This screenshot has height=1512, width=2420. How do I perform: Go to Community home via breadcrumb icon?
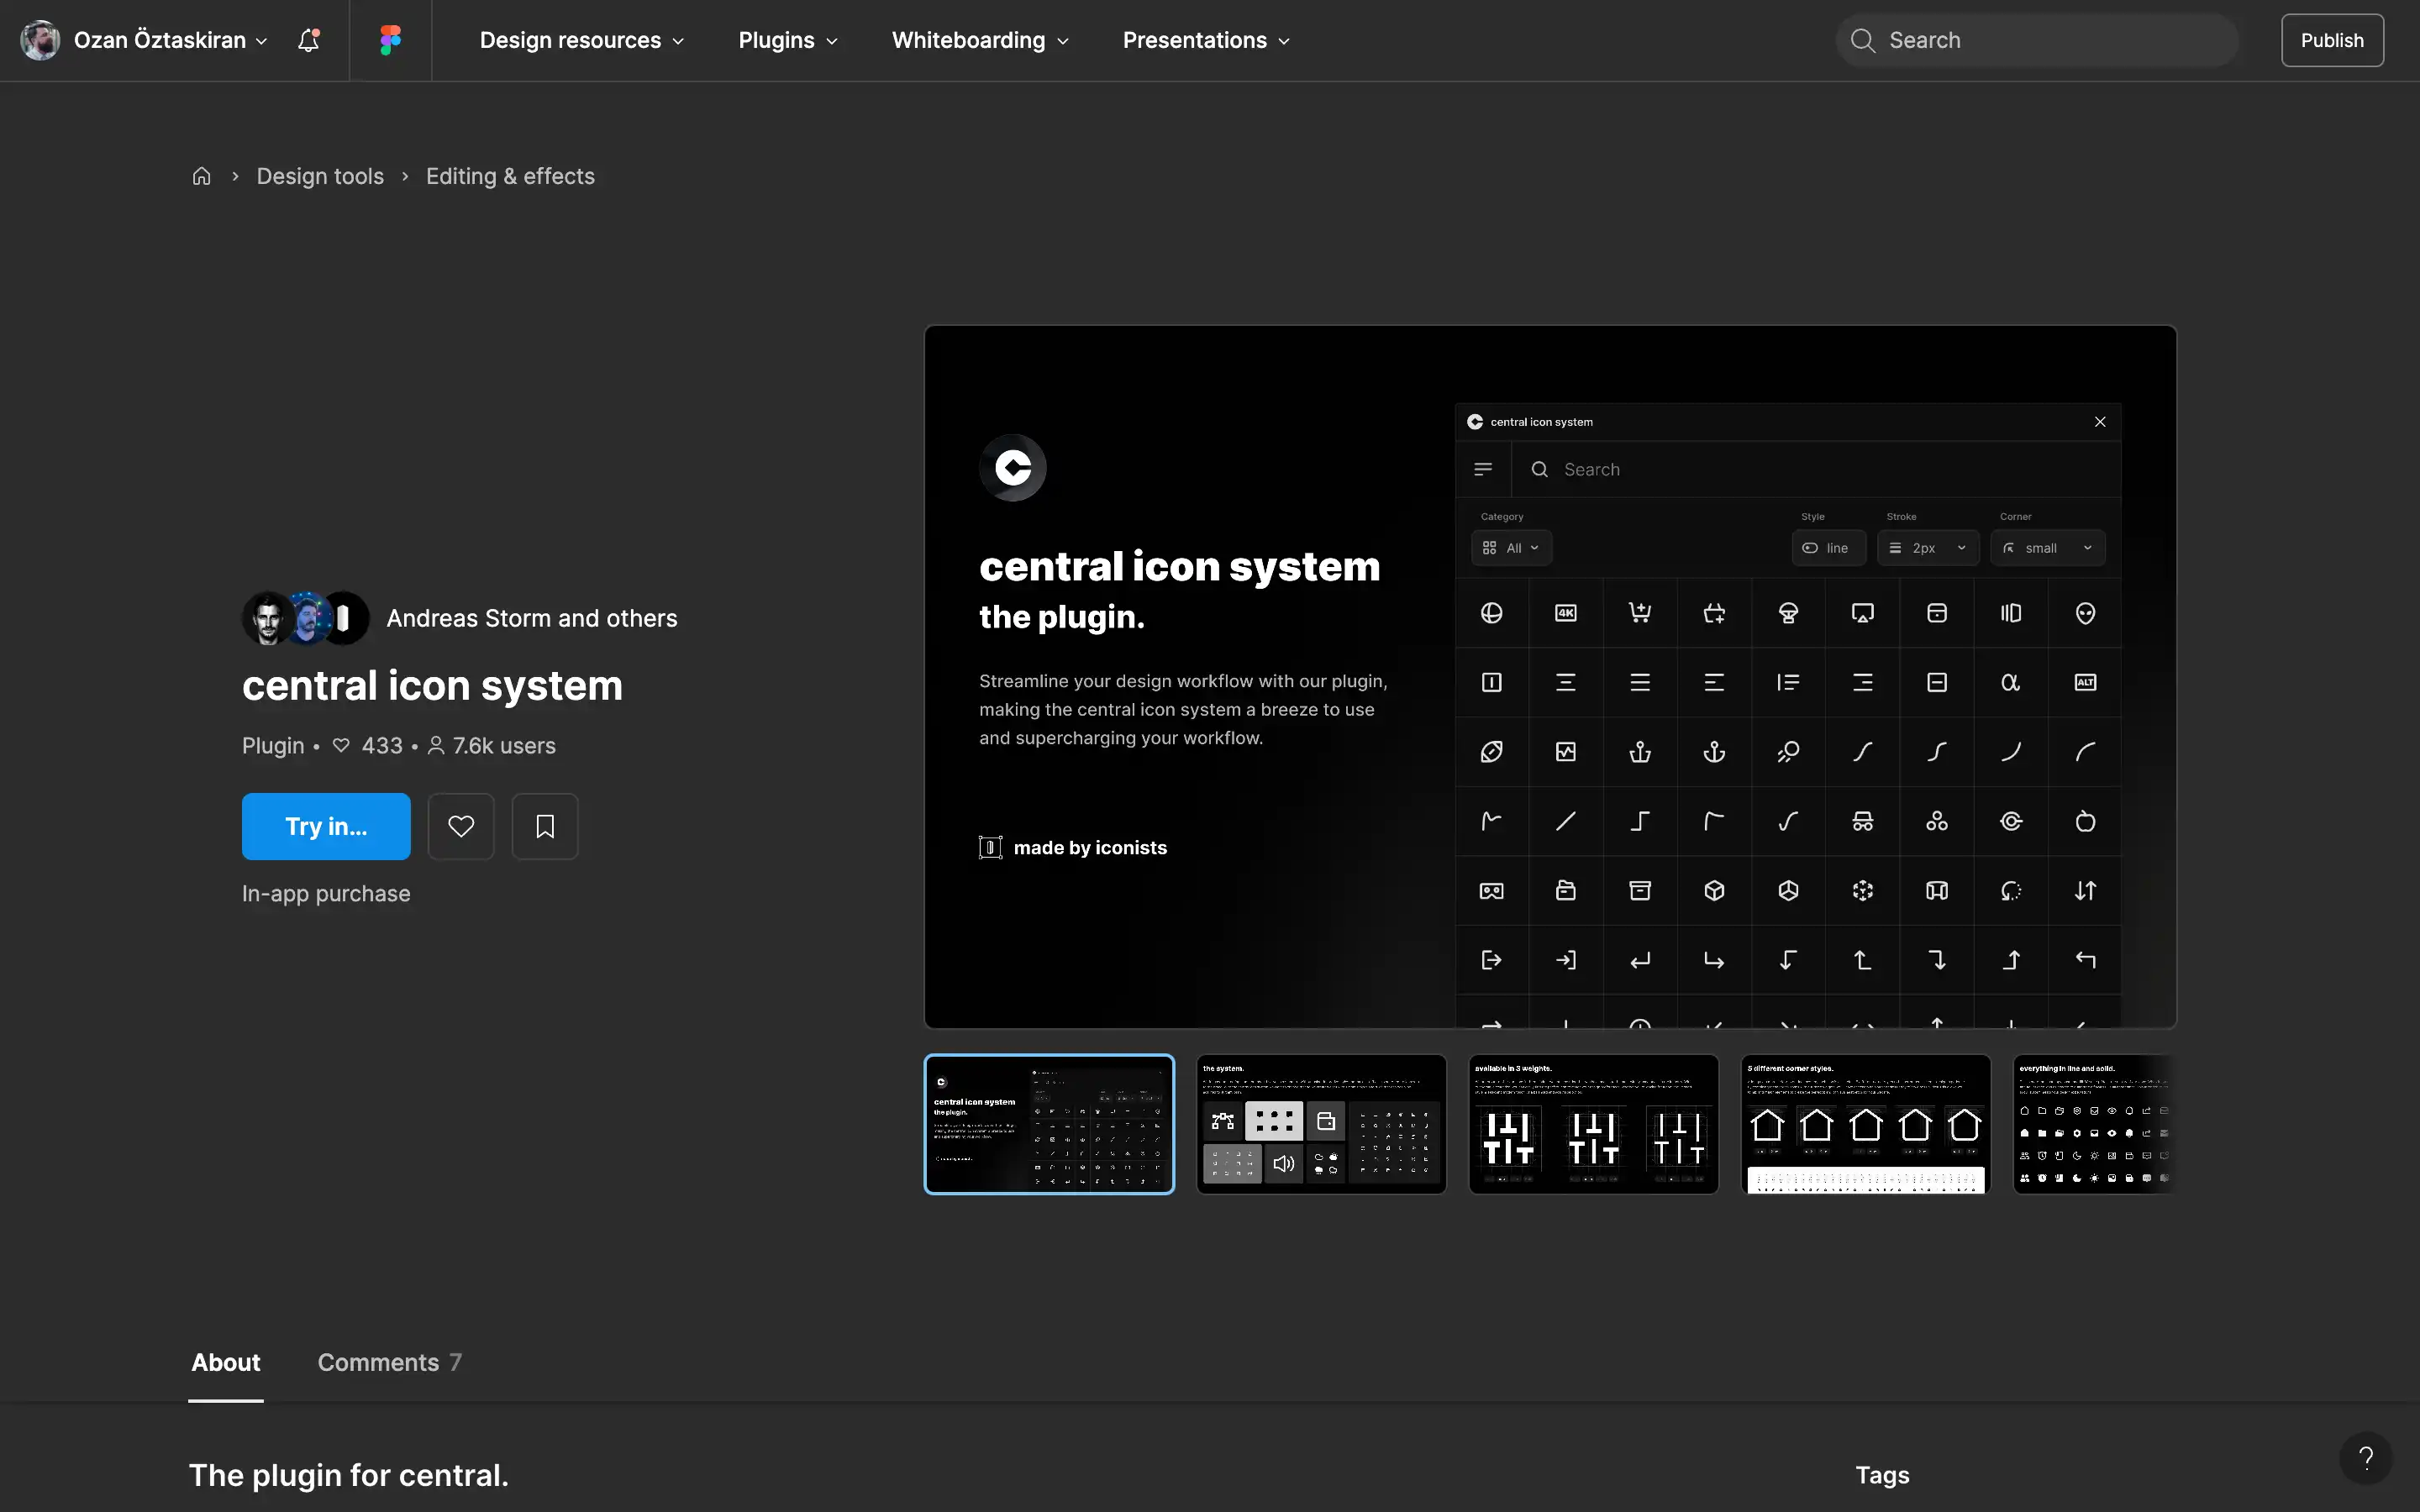202,176
